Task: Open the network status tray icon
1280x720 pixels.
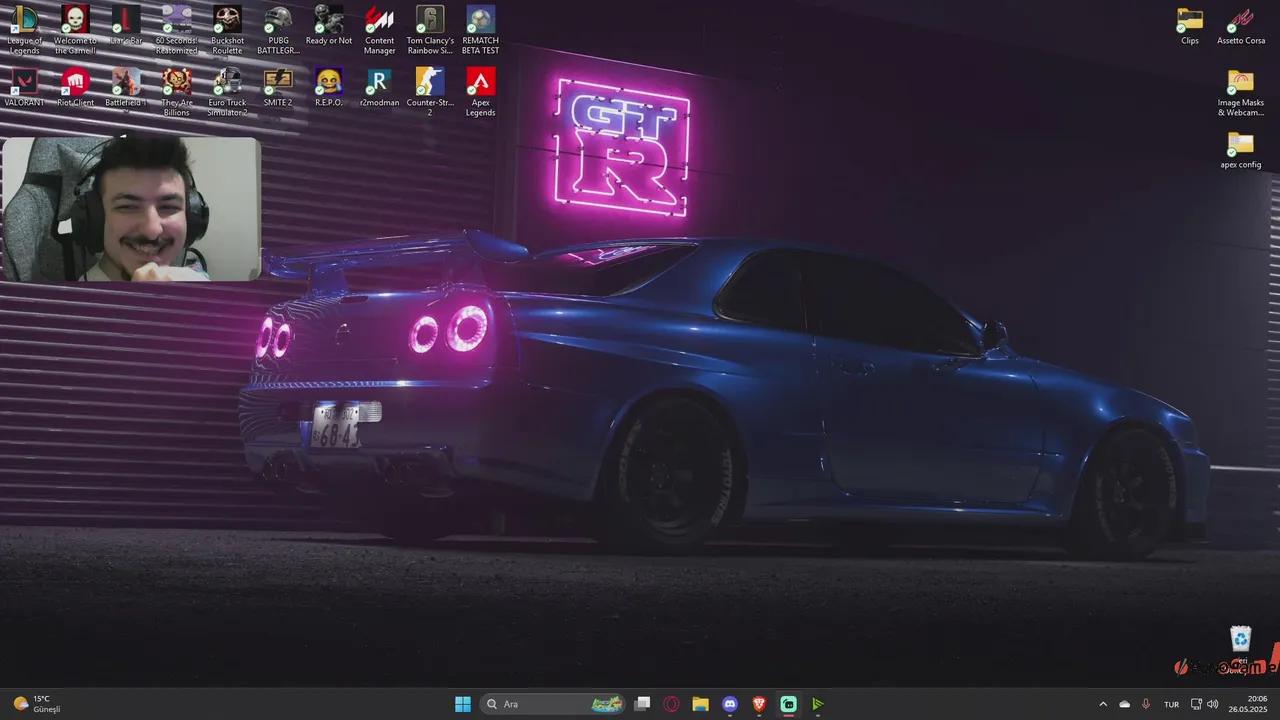Action: click(x=1196, y=704)
